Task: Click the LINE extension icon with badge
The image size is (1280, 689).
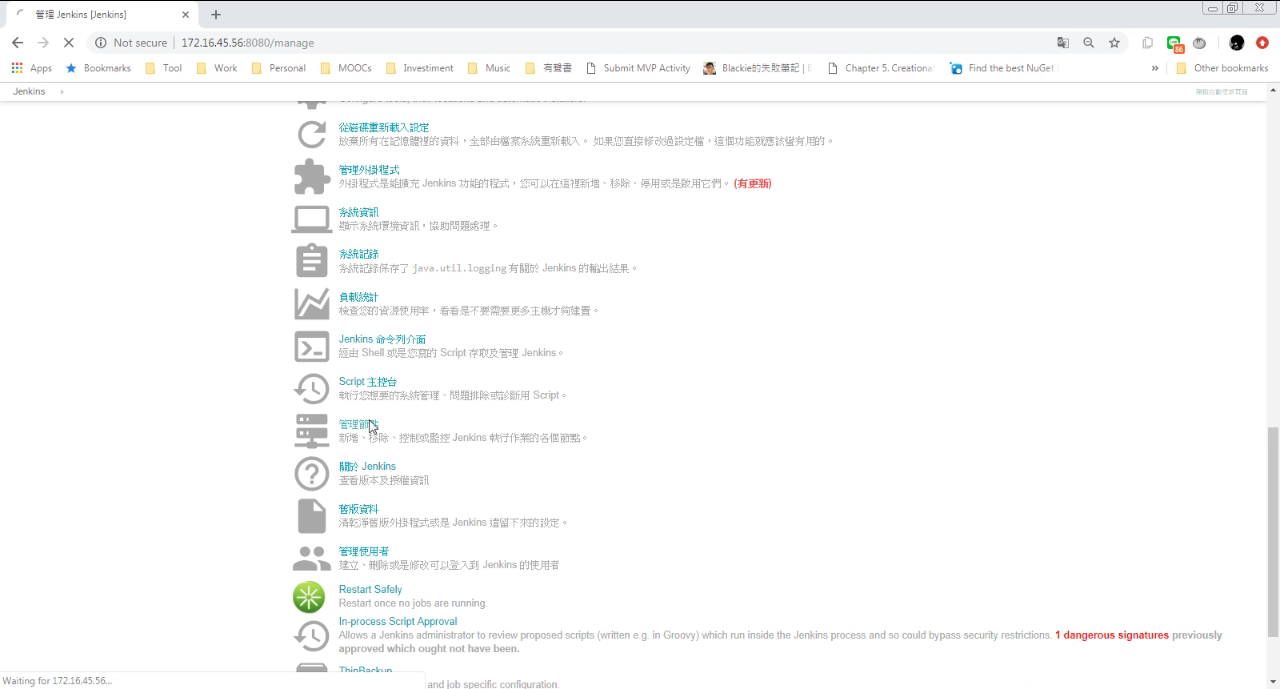Action: point(1175,44)
